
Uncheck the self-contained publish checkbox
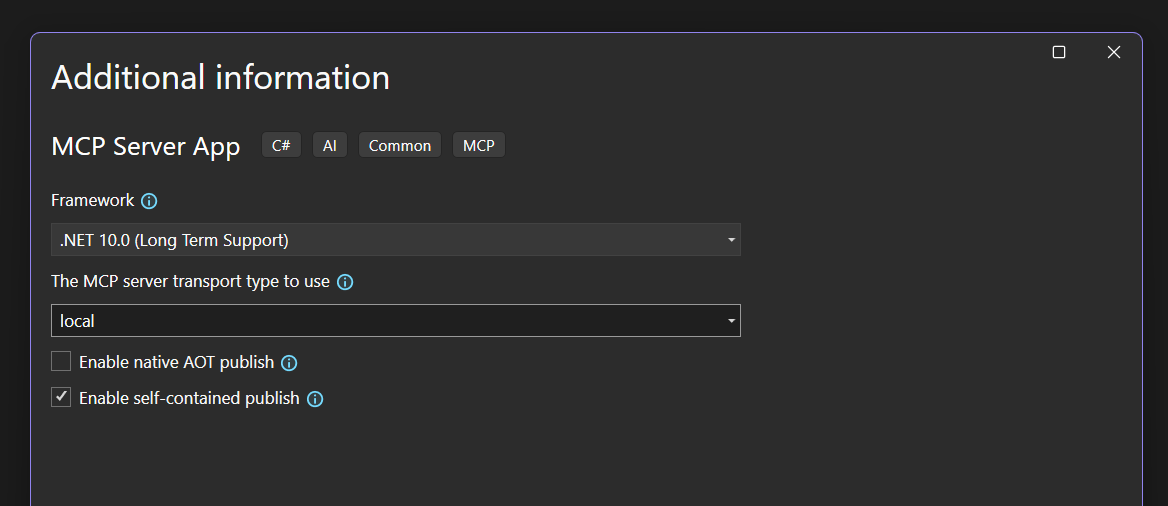pyautogui.click(x=61, y=398)
